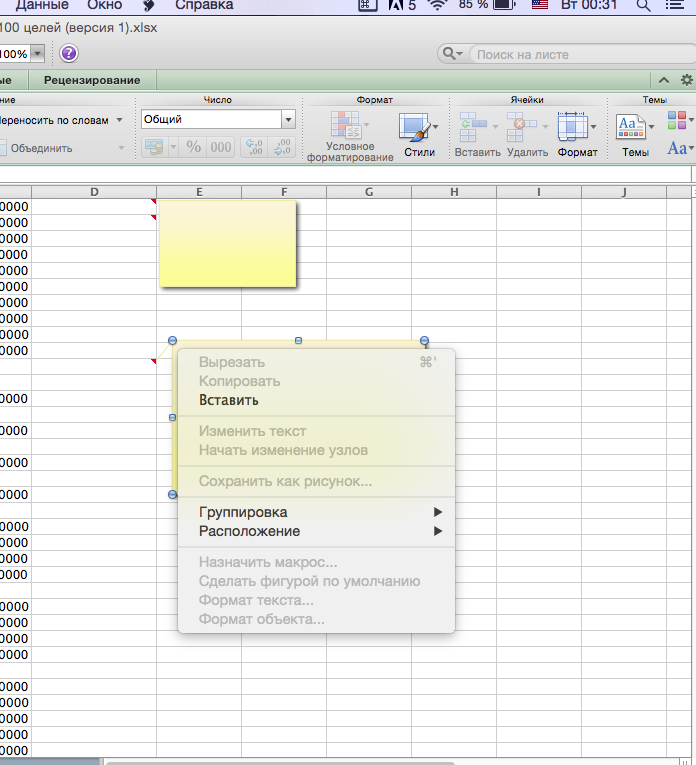Viewport: 696px width, 765px height.
Task: Expand the zoom percentage dropdown
Action: tap(38, 54)
